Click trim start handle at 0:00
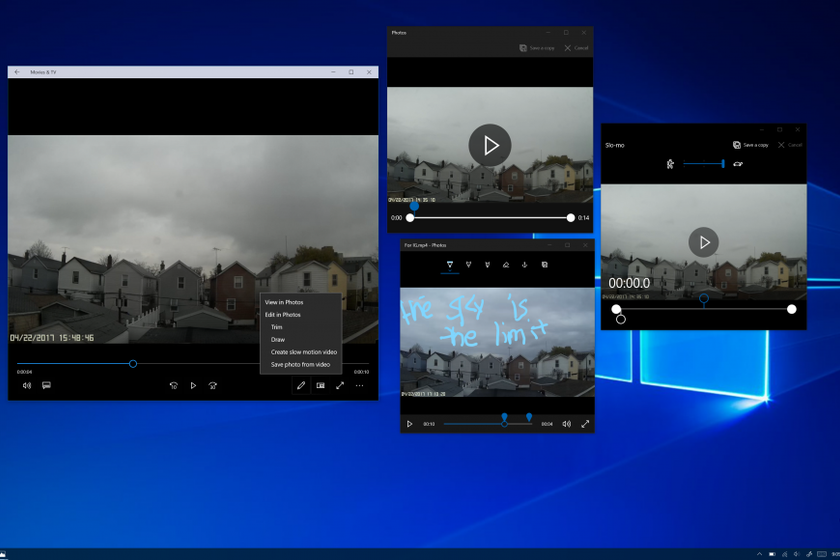The height and width of the screenshot is (560, 840). pos(410,218)
